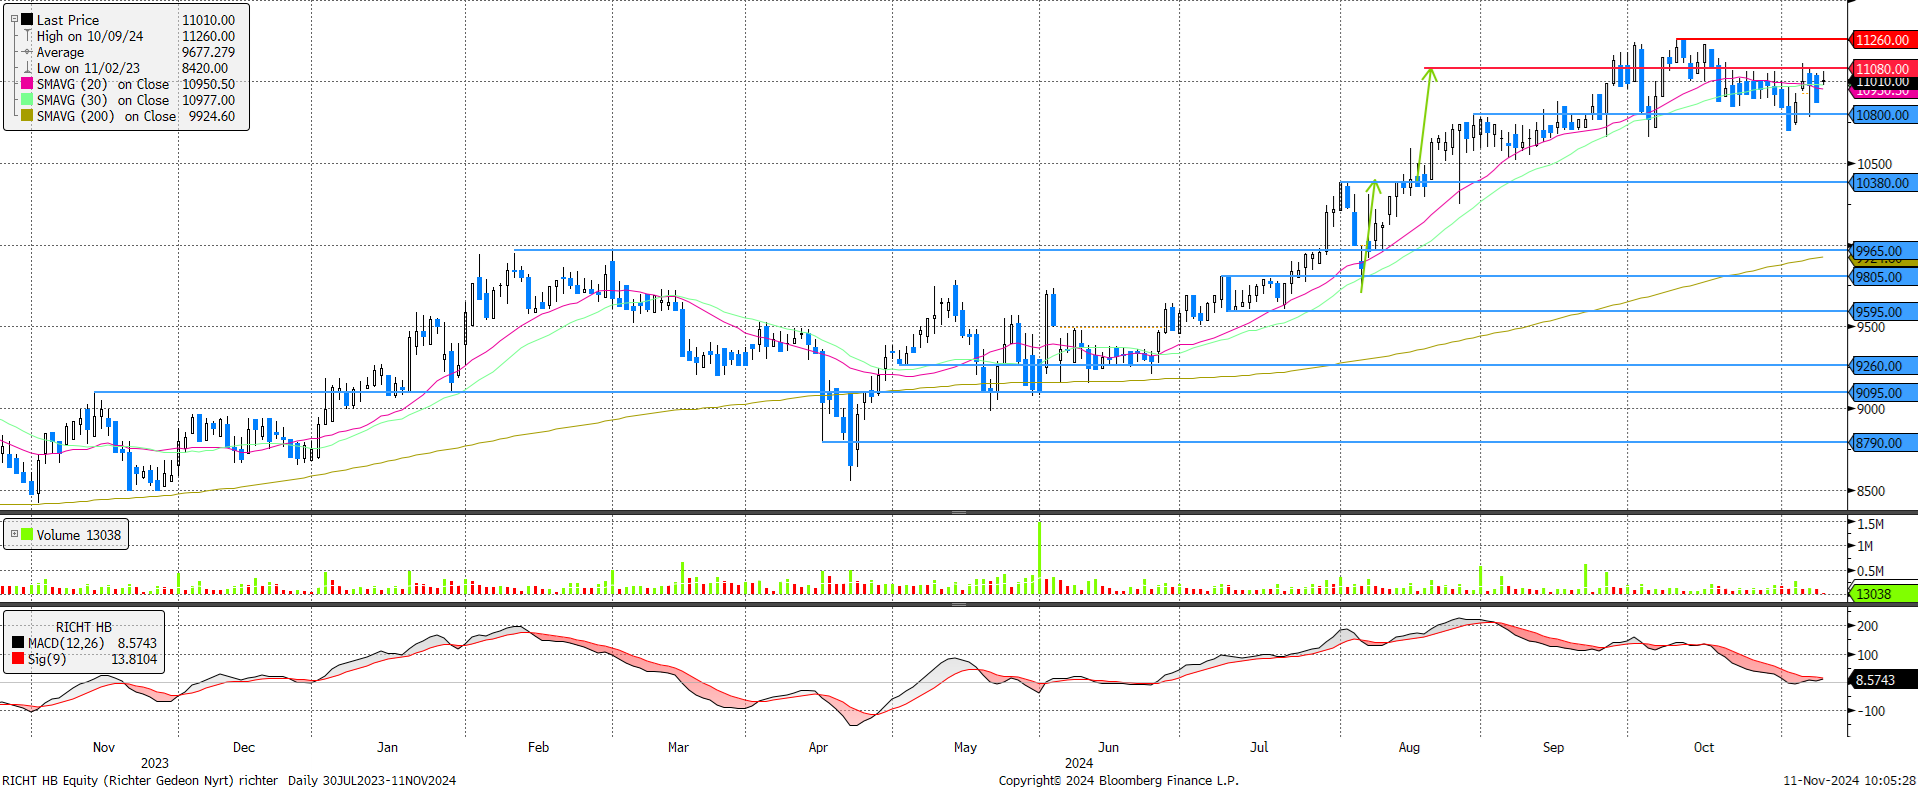This screenshot has width=1918, height=789.
Task: Click the divider between price and volume panels
Action: [959, 512]
